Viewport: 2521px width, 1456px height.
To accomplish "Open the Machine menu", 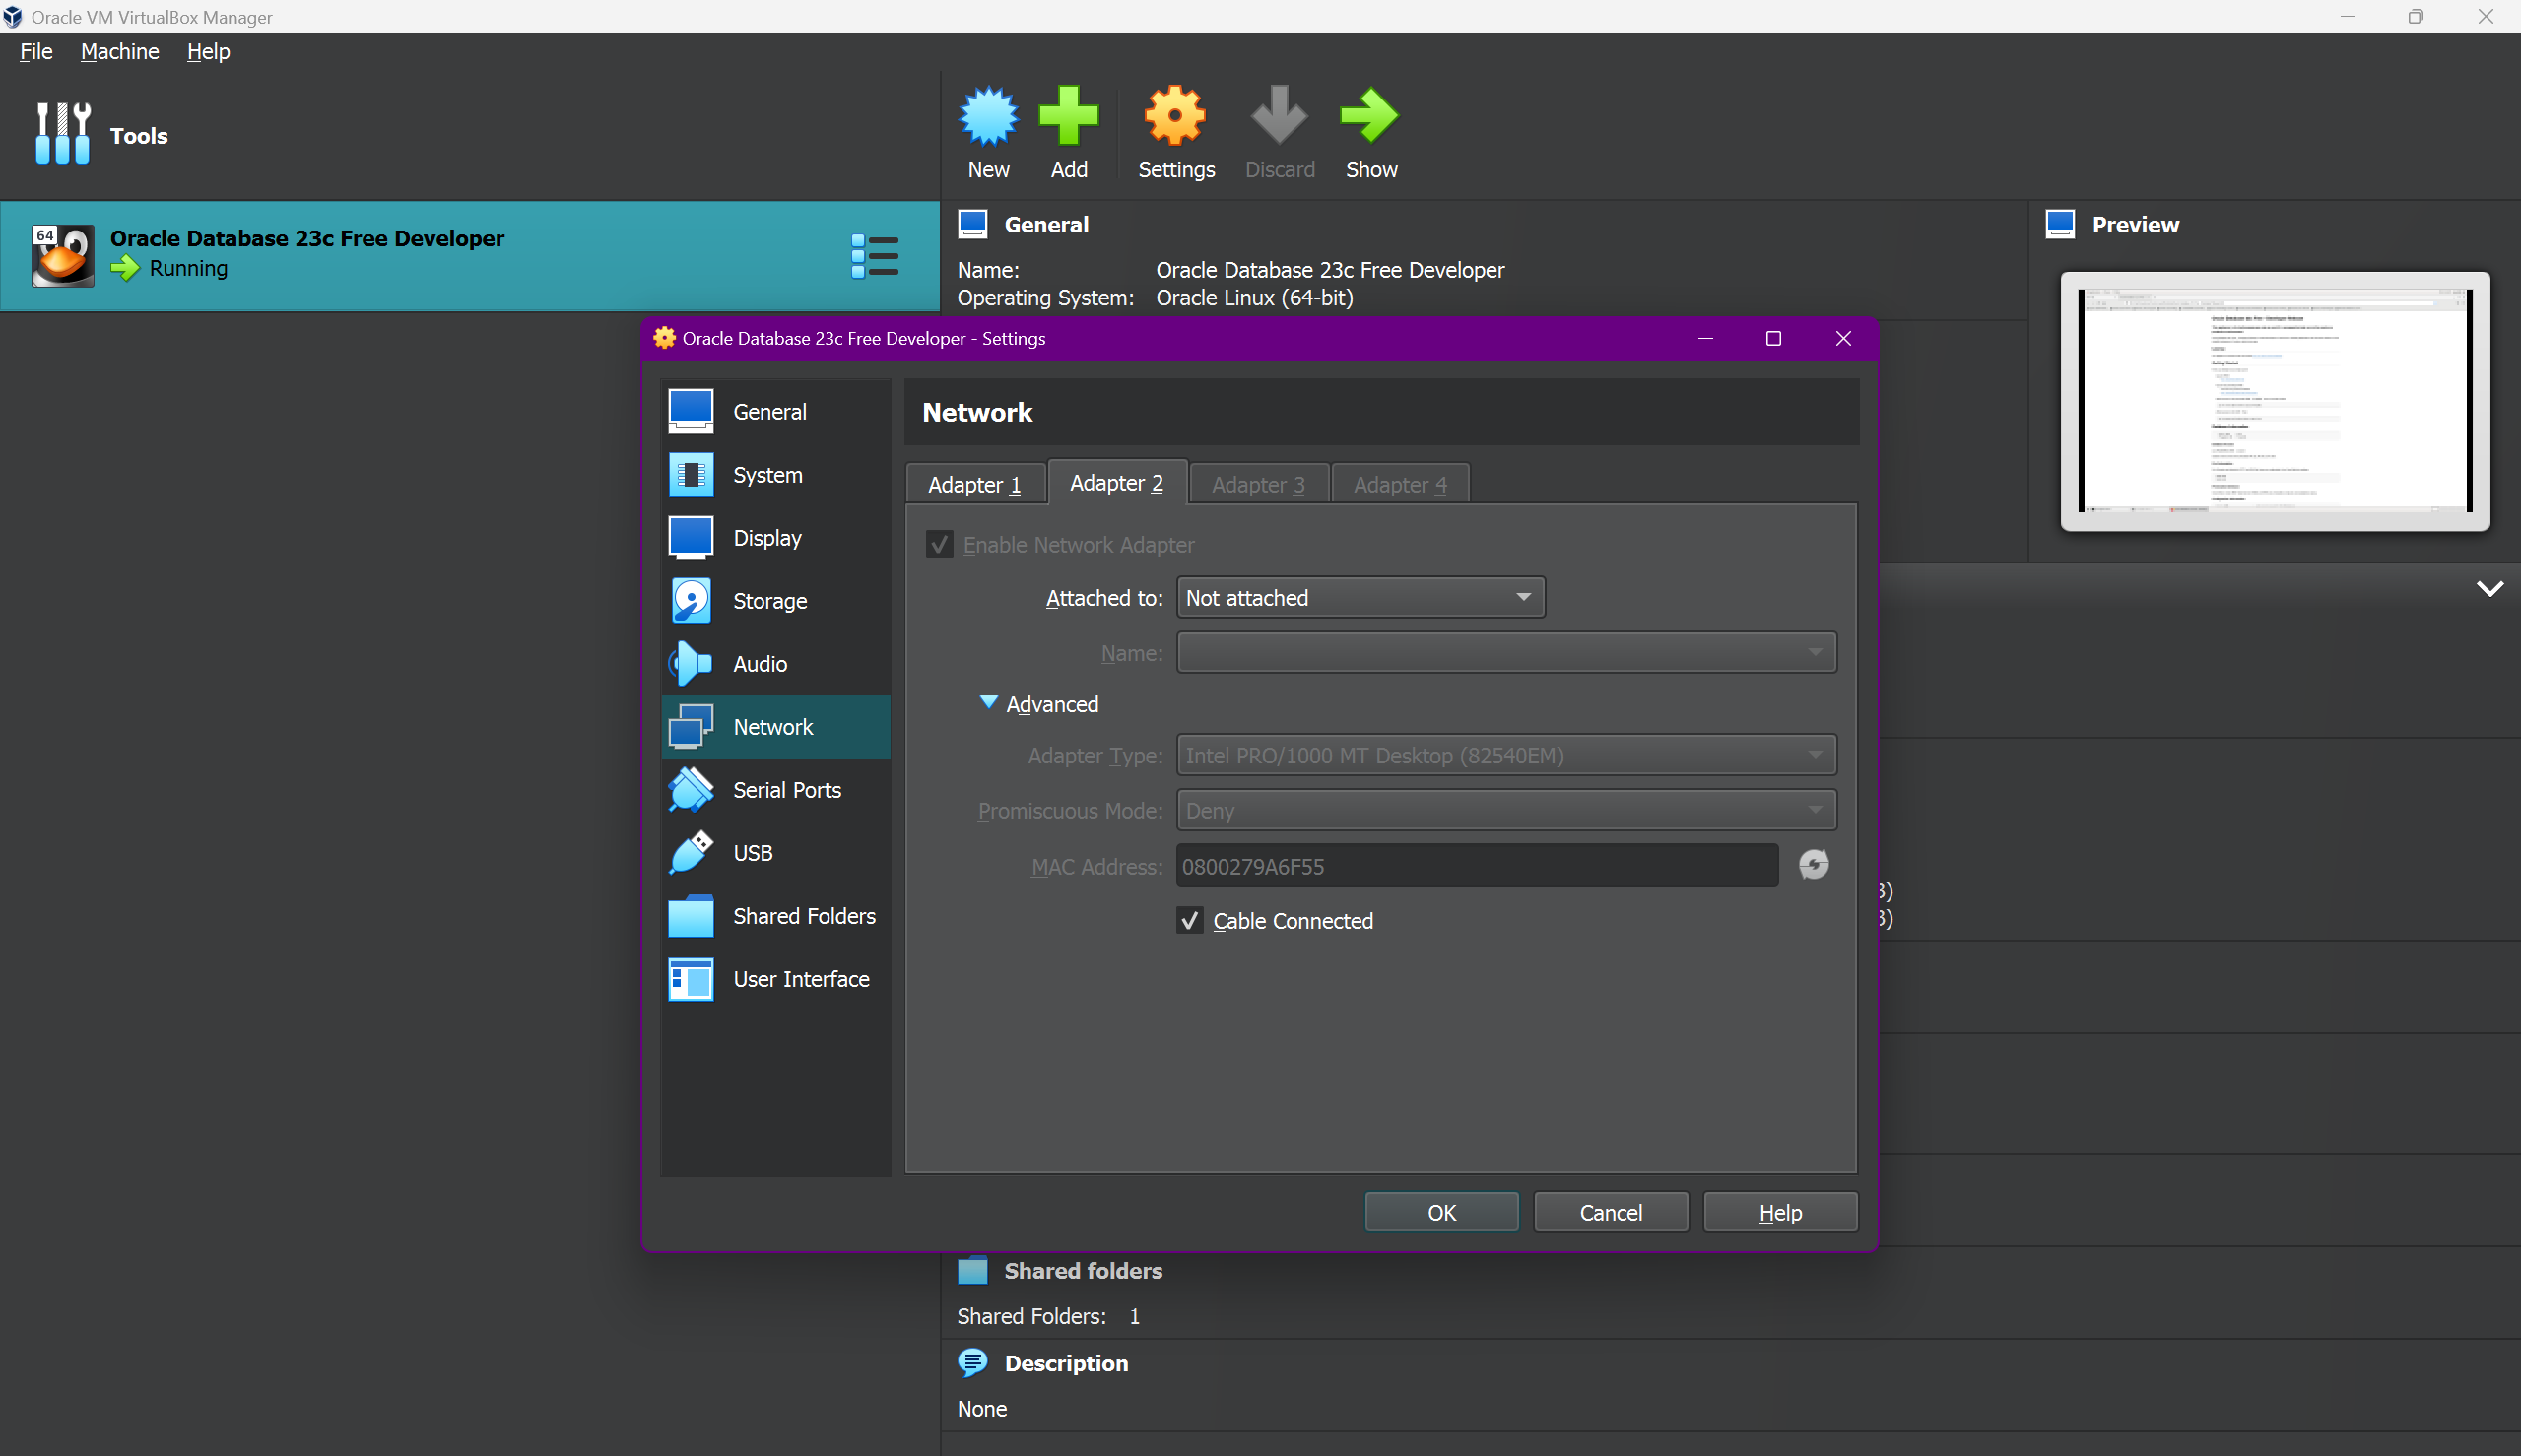I will (120, 51).
